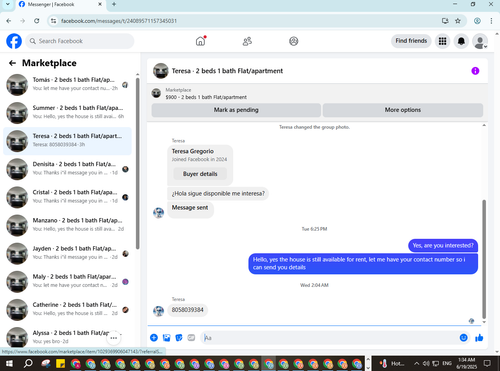This screenshot has height=371, width=500.
Task: Open the Windows Start menu
Action: [9, 363]
